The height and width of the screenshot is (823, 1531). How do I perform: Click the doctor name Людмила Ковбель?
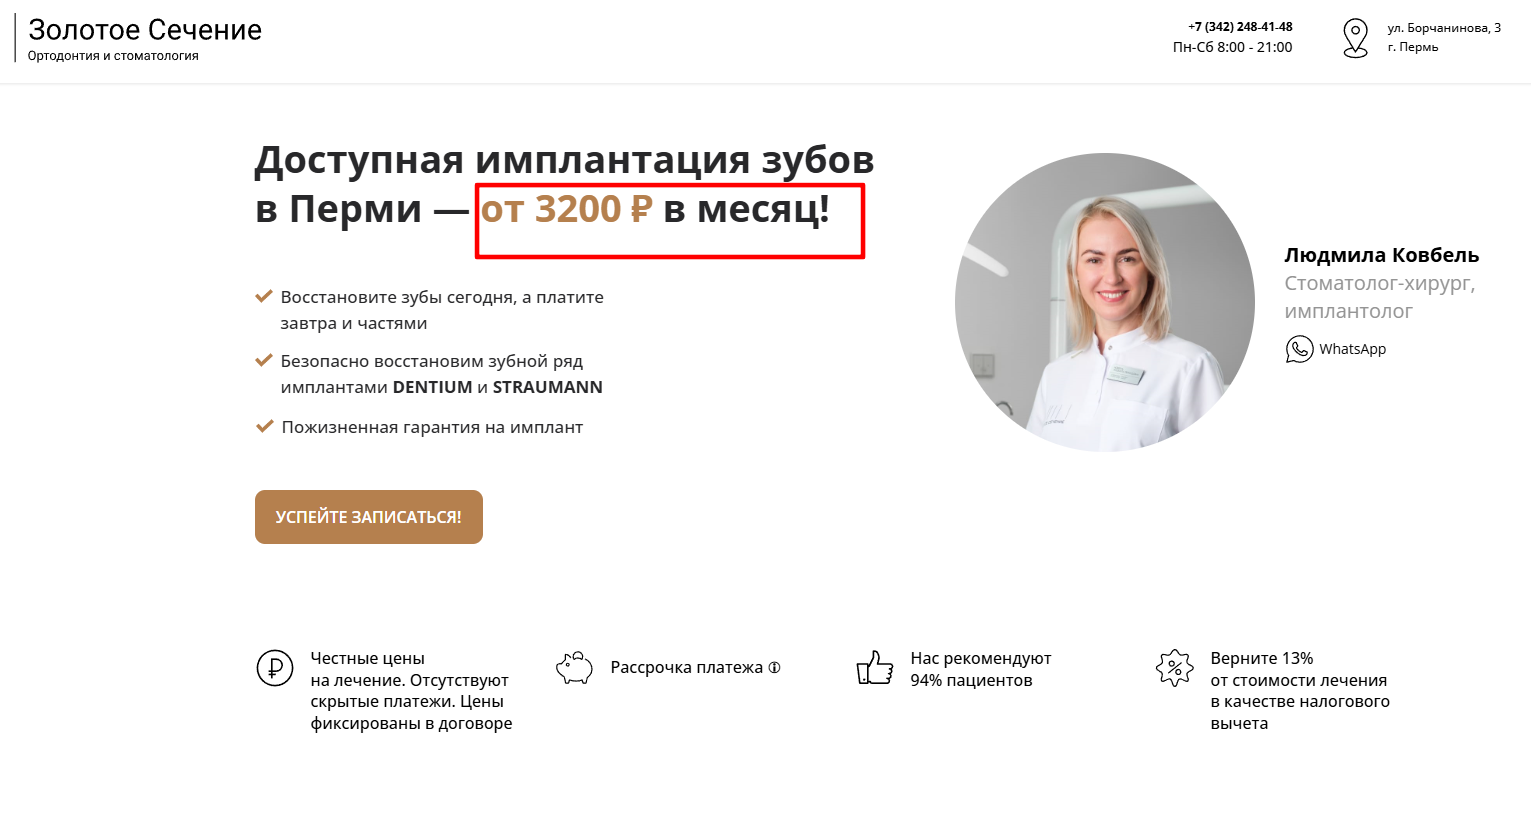[x=1381, y=255]
